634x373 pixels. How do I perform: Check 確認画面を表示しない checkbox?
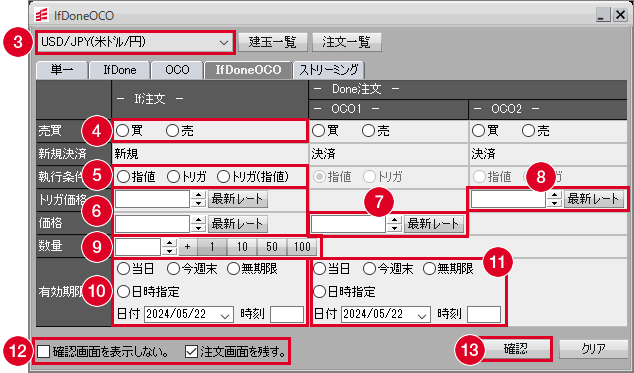click(x=43, y=352)
